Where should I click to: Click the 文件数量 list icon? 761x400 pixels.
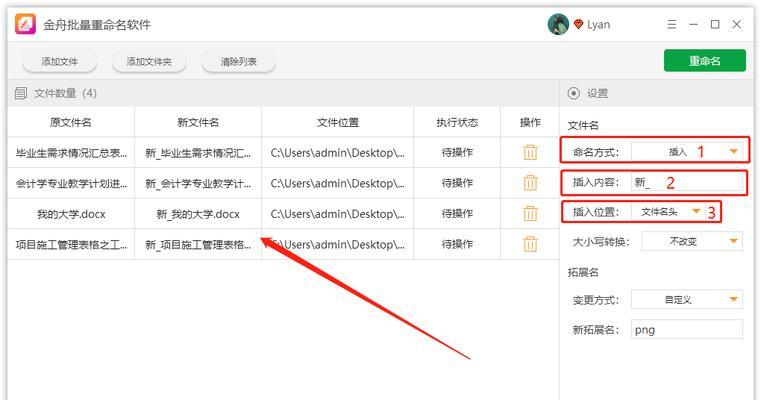(x=20, y=93)
